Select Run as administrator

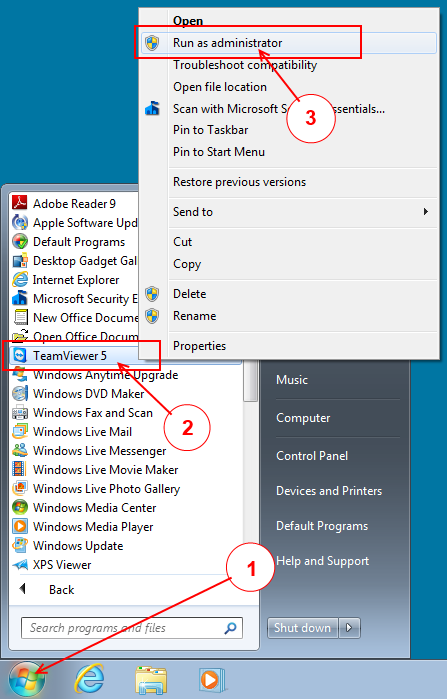[288, 43]
